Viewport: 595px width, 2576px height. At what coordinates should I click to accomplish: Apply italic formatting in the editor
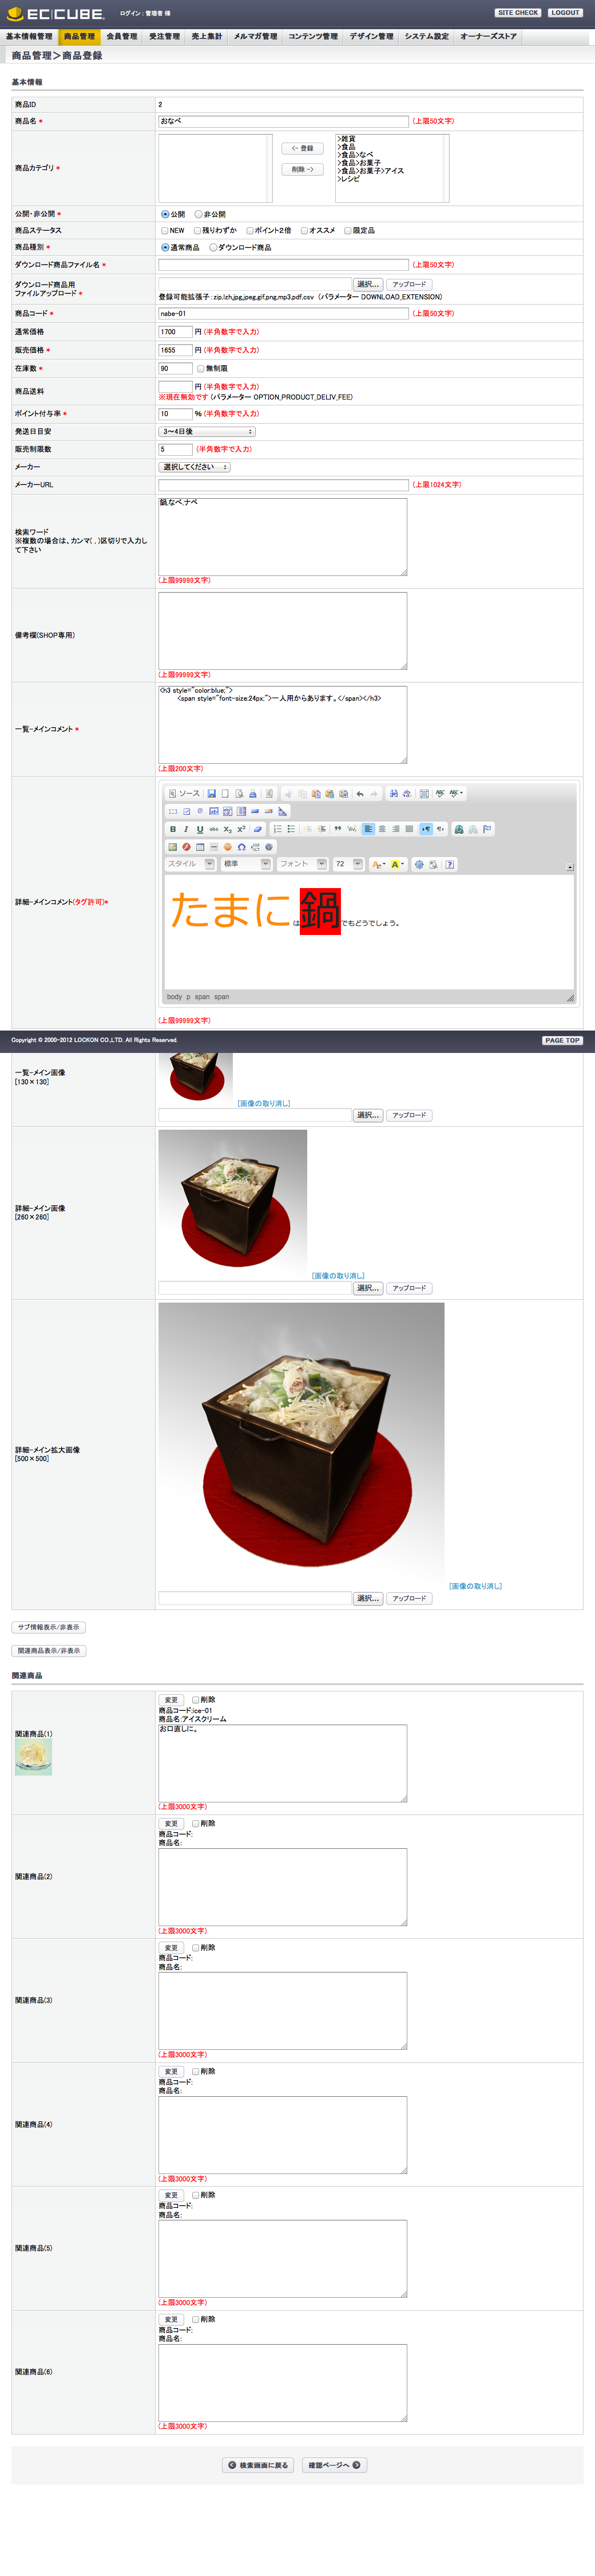click(x=186, y=829)
